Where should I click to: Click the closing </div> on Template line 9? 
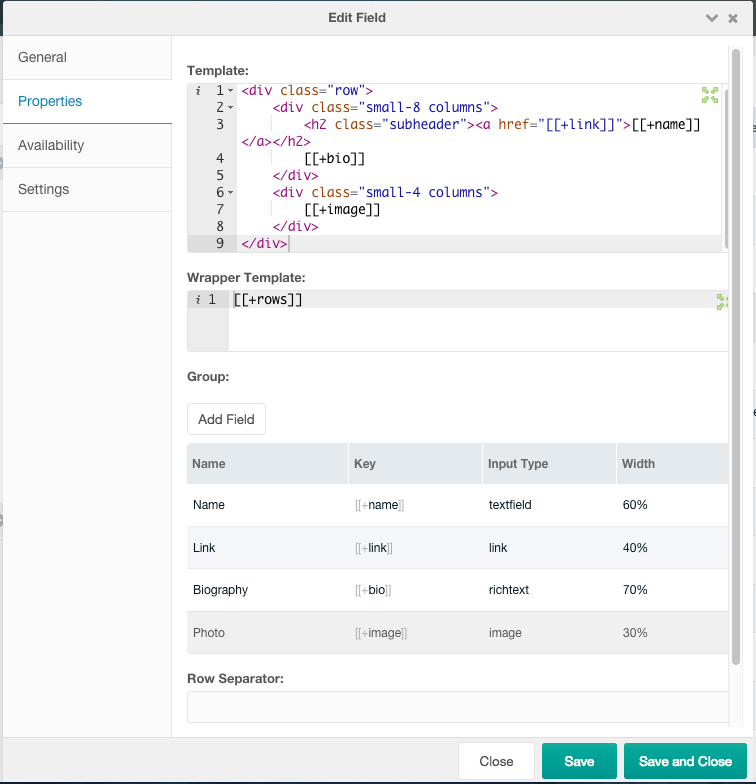(264, 244)
